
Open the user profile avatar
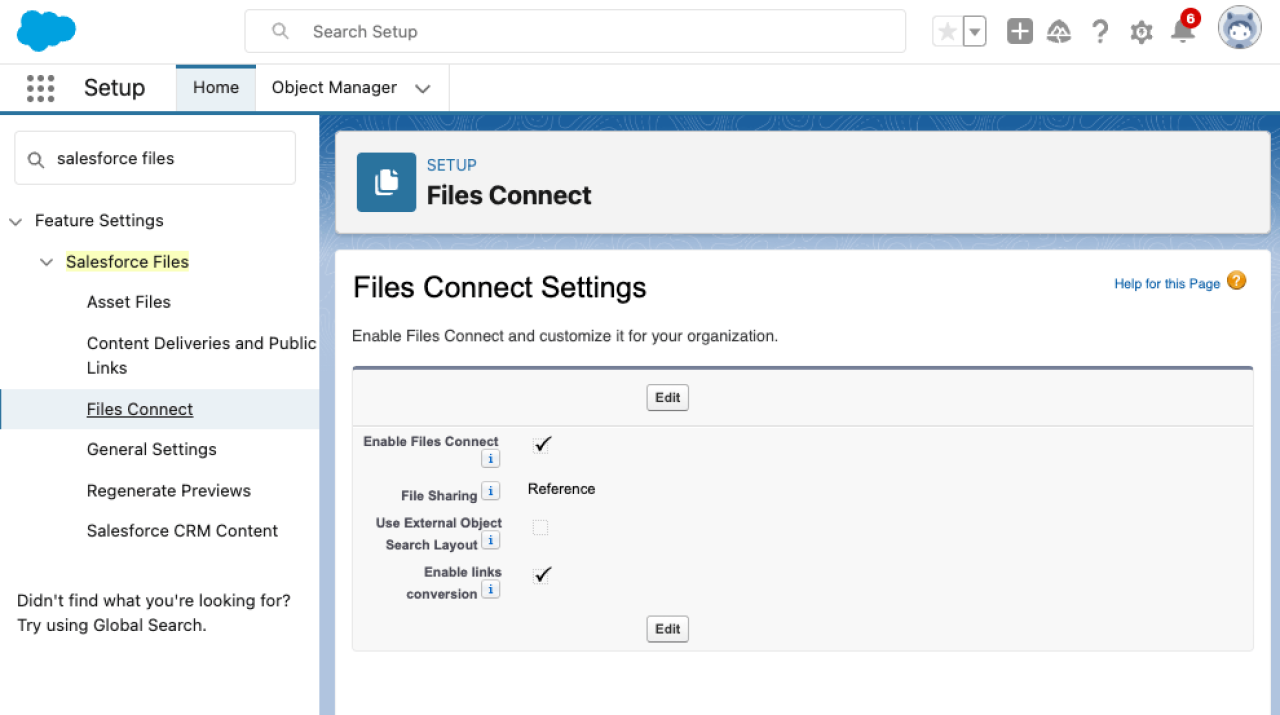click(x=1239, y=28)
